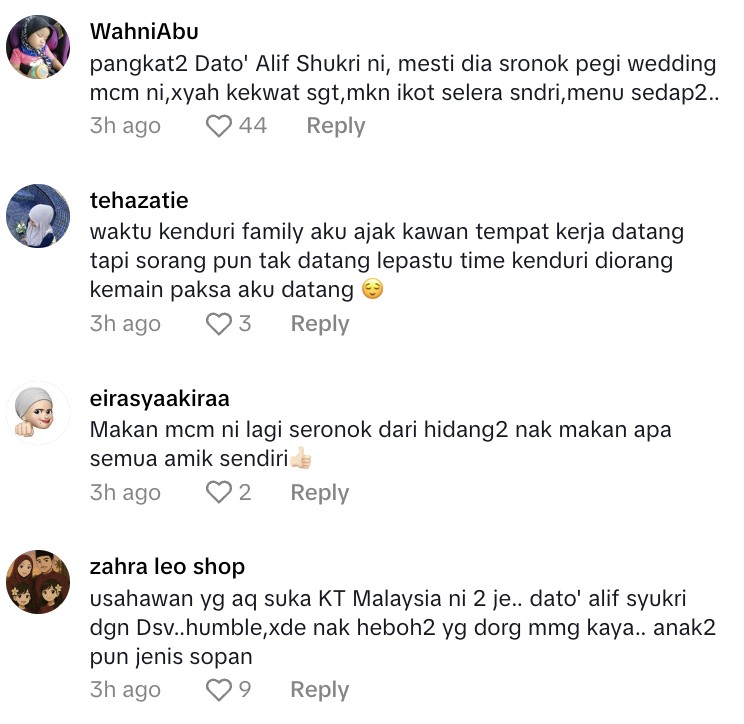Reply to WahniAbu's comment
This screenshot has width=744, height=724.
pyautogui.click(x=336, y=126)
